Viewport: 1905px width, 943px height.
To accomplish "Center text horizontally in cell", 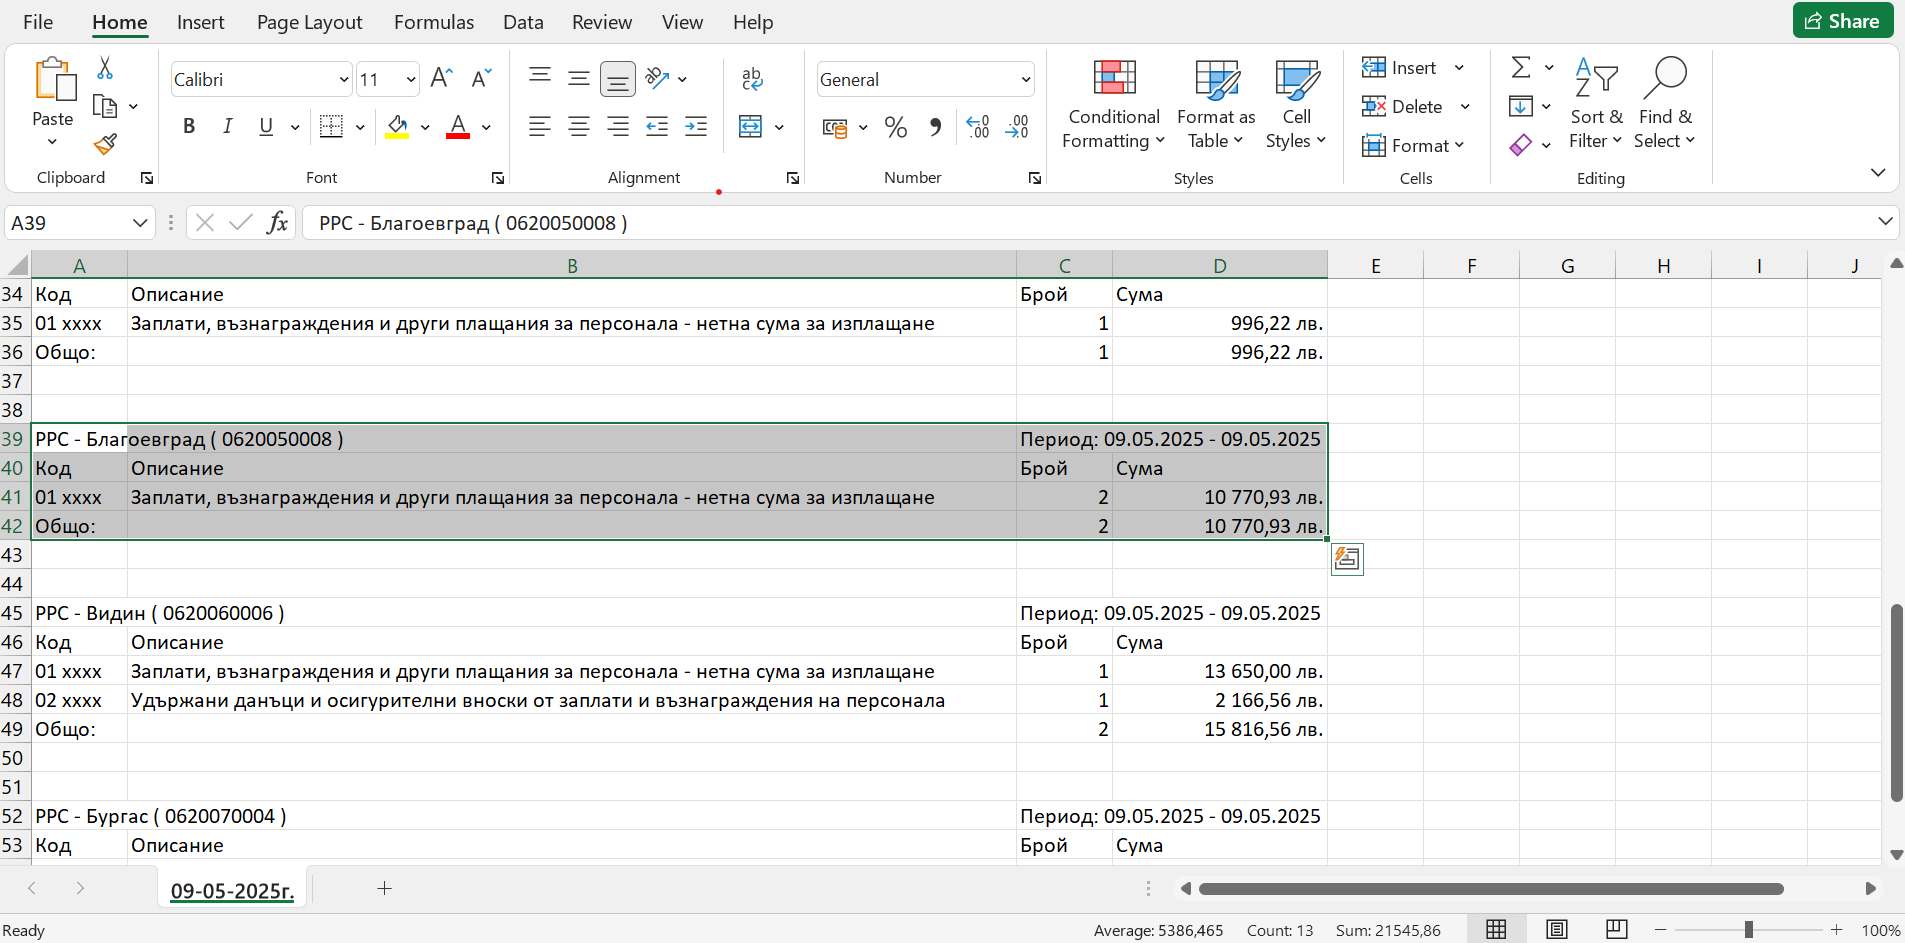I will (579, 126).
